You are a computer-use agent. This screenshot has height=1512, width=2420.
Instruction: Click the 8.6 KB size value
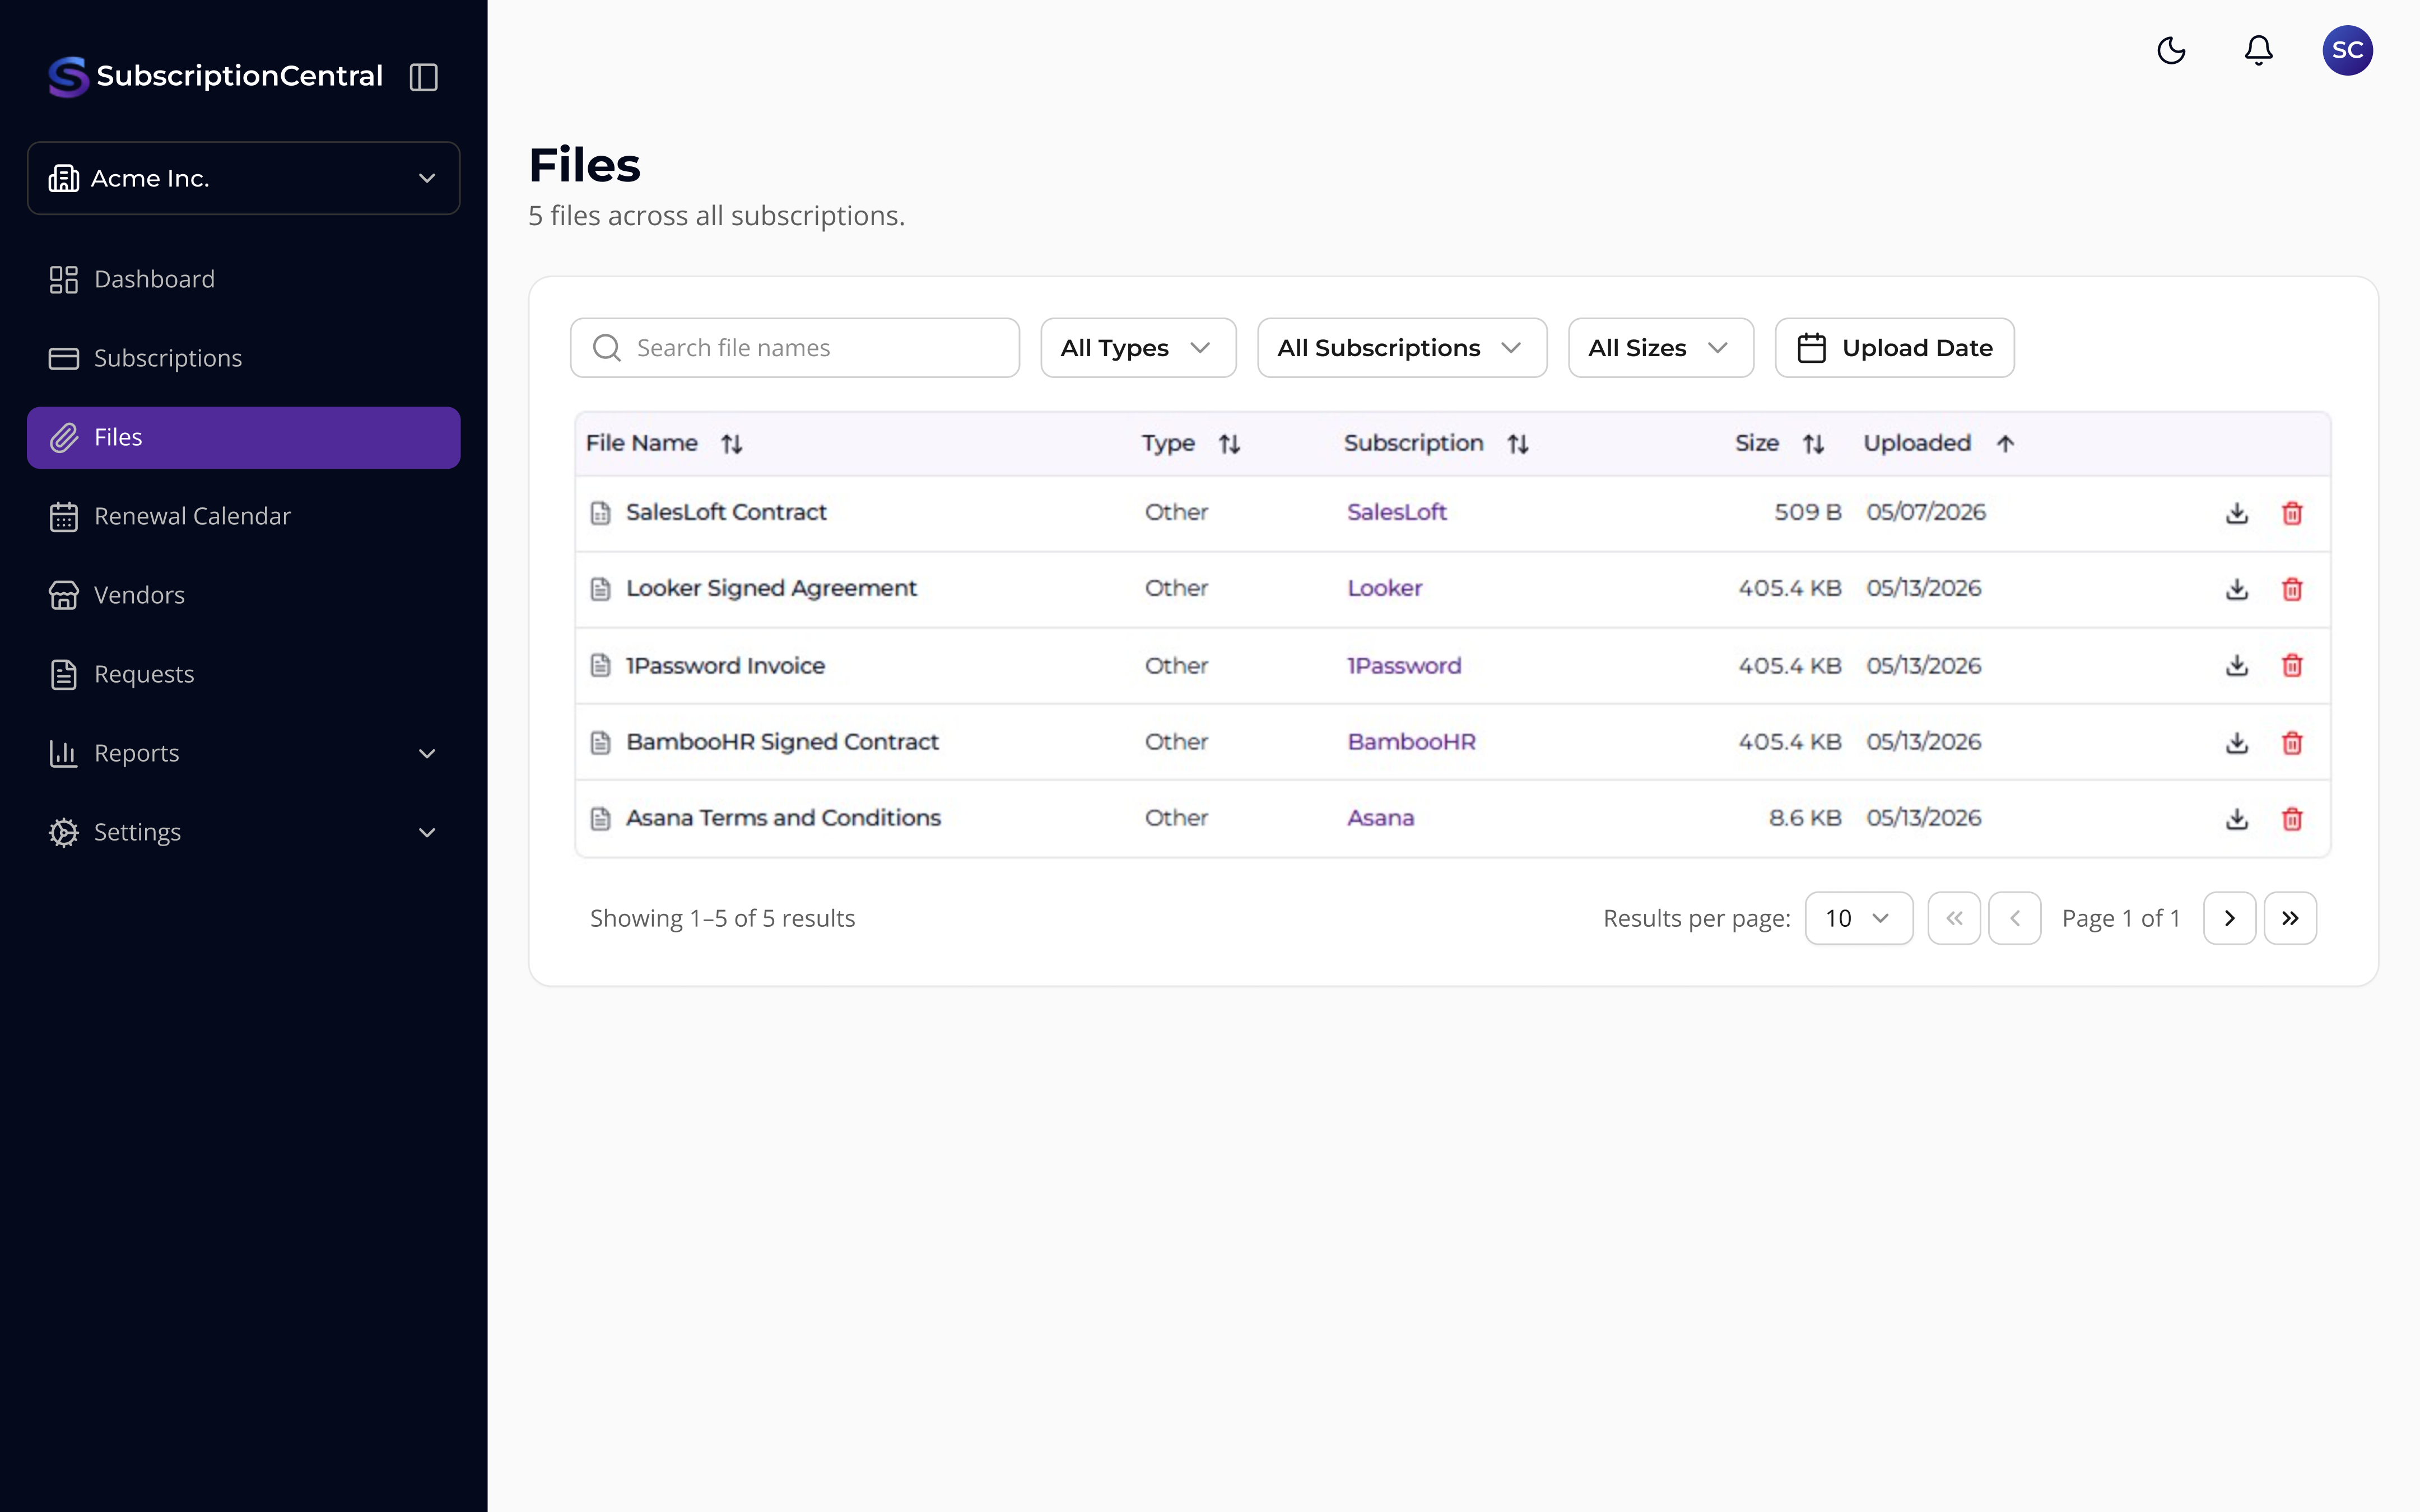[1805, 818]
